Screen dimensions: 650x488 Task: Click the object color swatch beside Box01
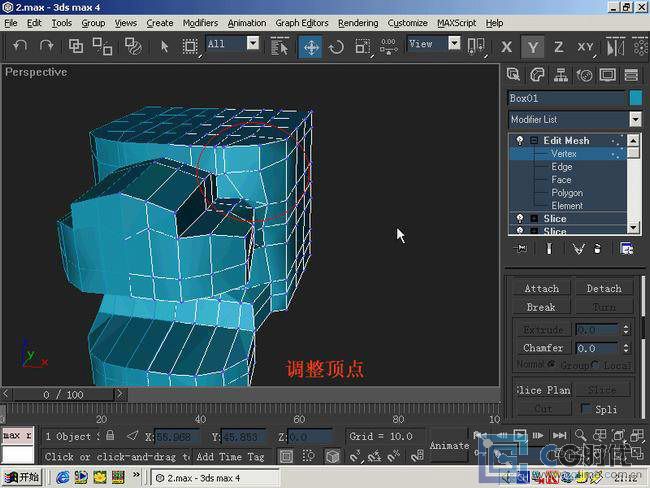[635, 98]
